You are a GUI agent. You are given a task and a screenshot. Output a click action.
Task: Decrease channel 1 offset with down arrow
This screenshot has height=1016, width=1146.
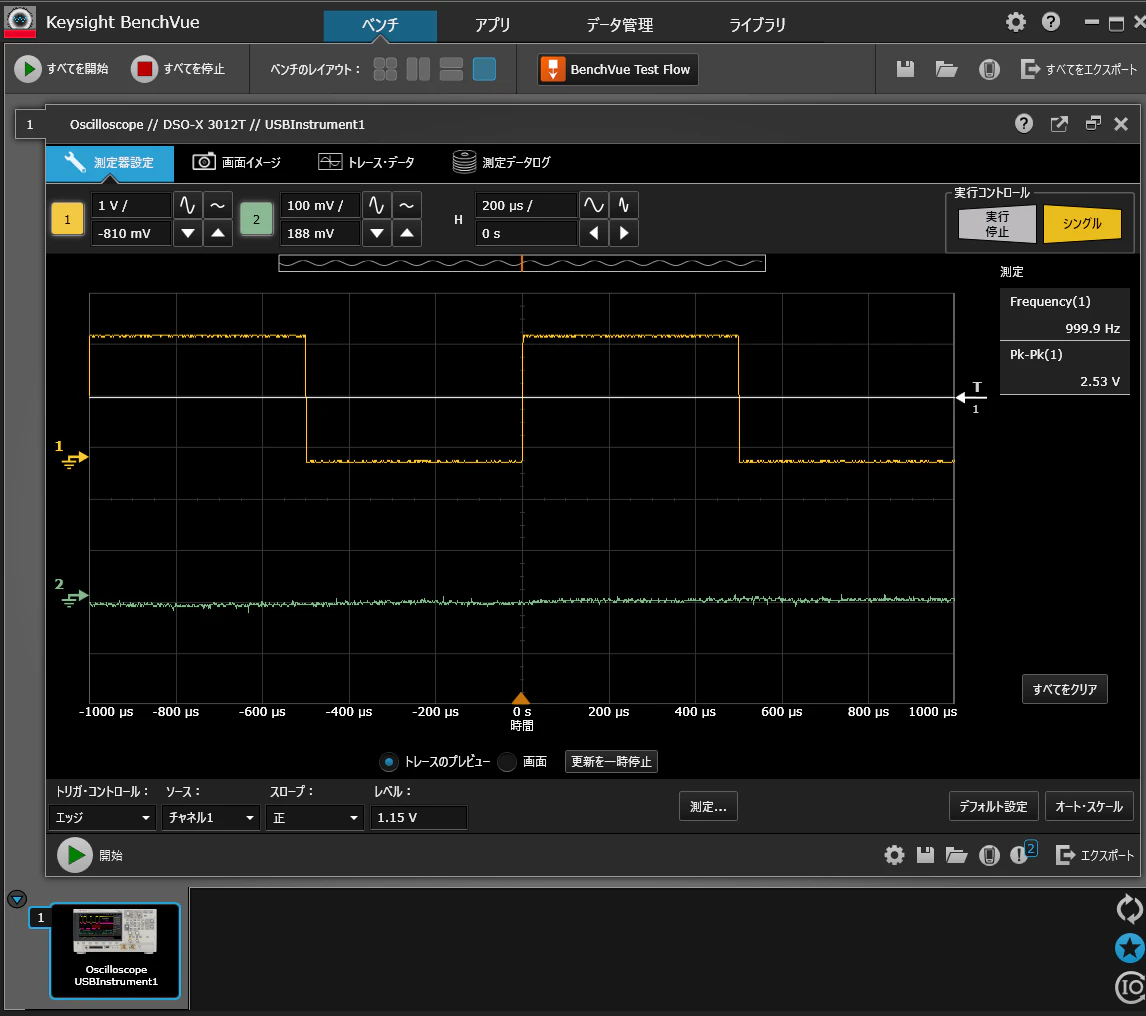tap(188, 233)
